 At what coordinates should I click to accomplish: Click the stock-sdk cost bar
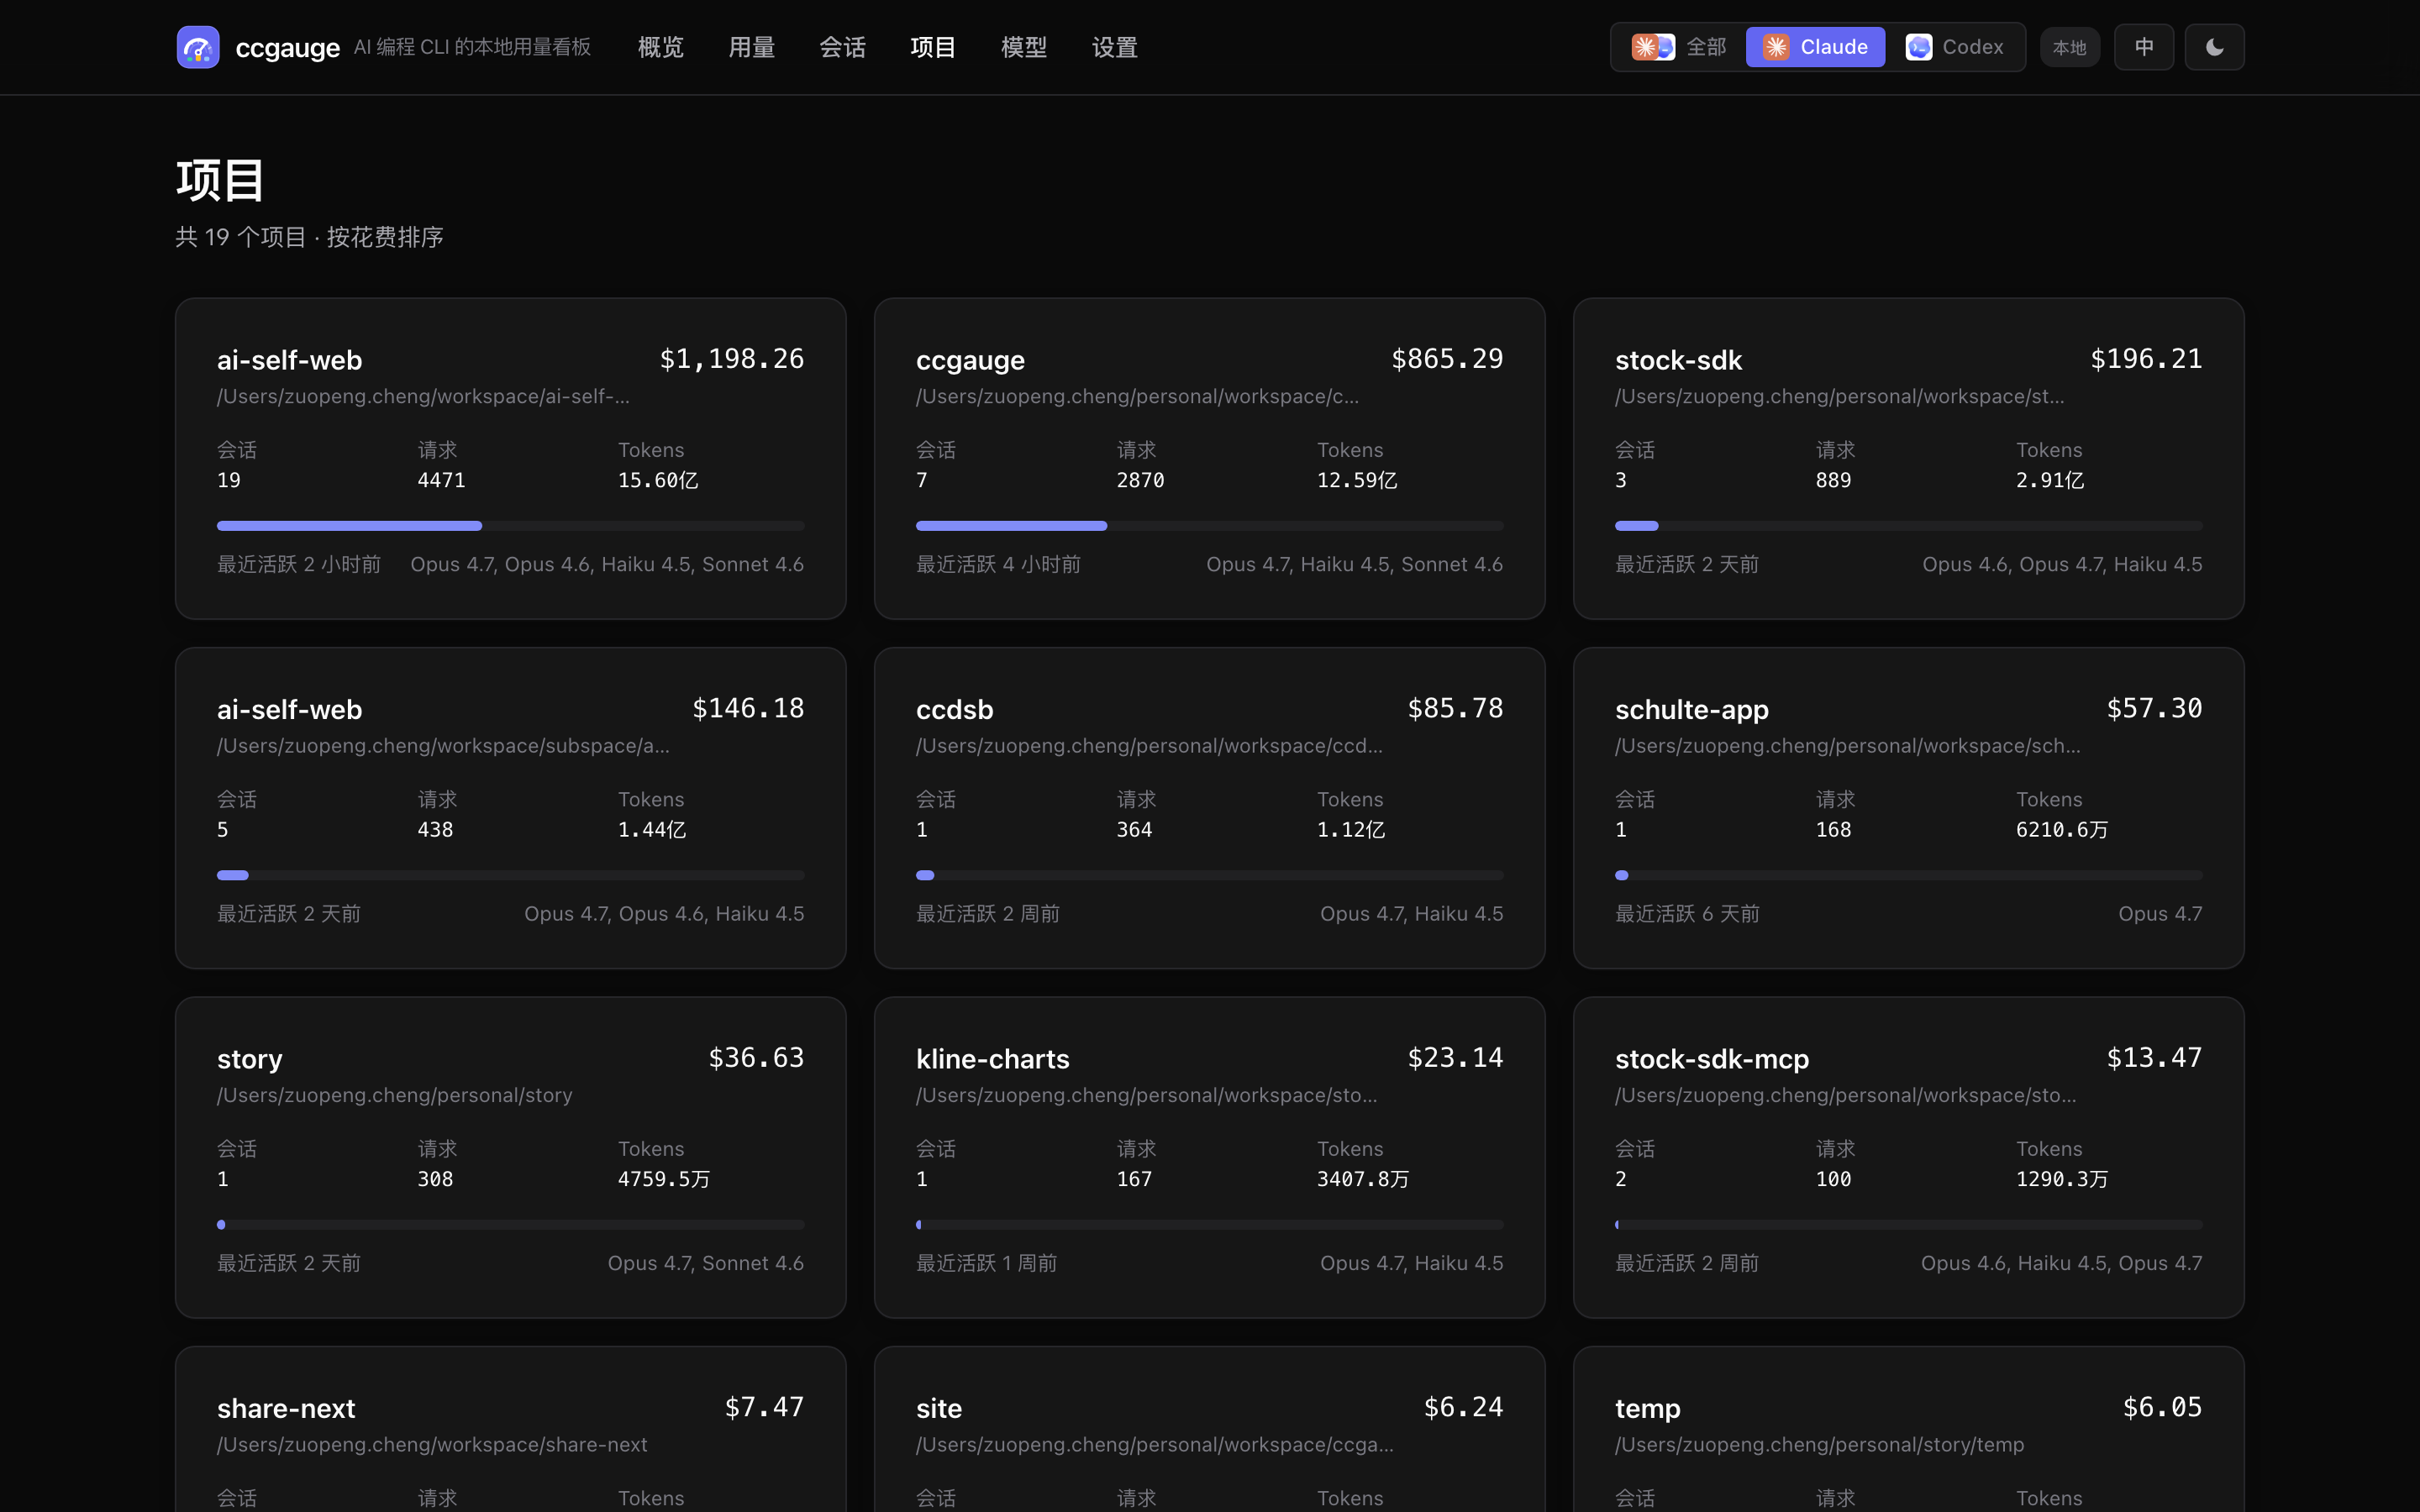pos(1908,525)
